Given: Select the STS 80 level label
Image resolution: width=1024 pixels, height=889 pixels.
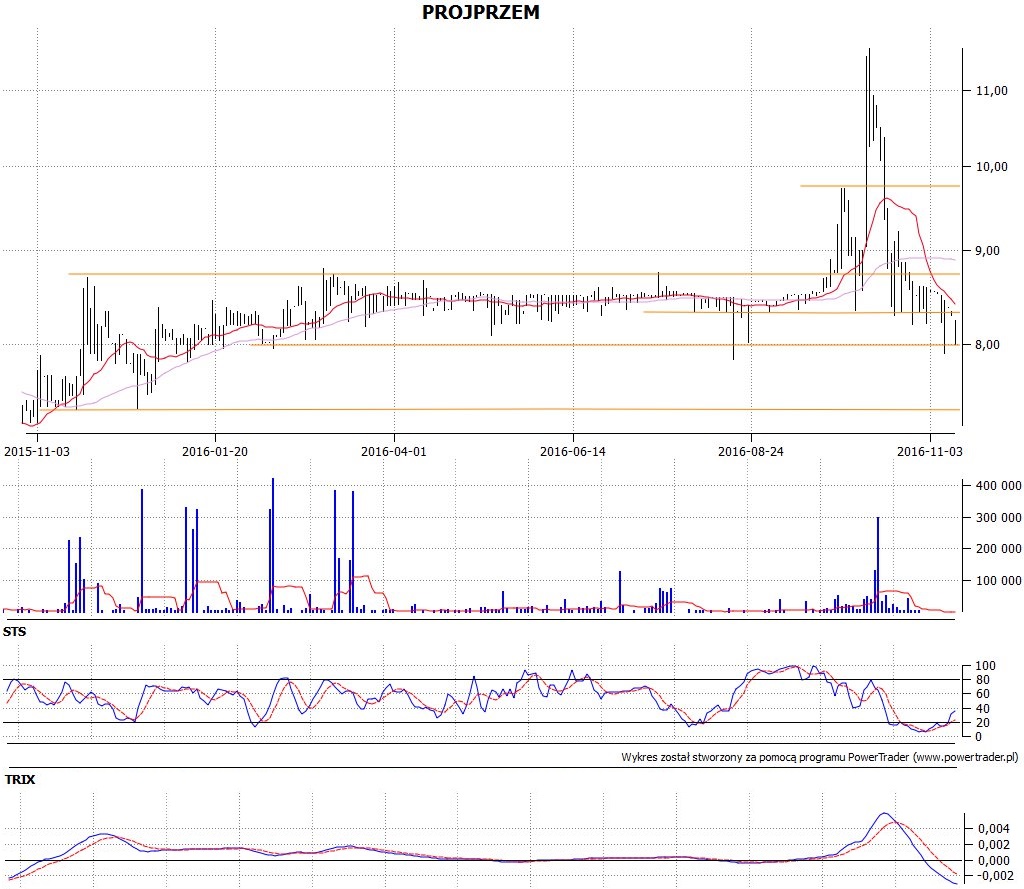Looking at the screenshot, I should 982,680.
